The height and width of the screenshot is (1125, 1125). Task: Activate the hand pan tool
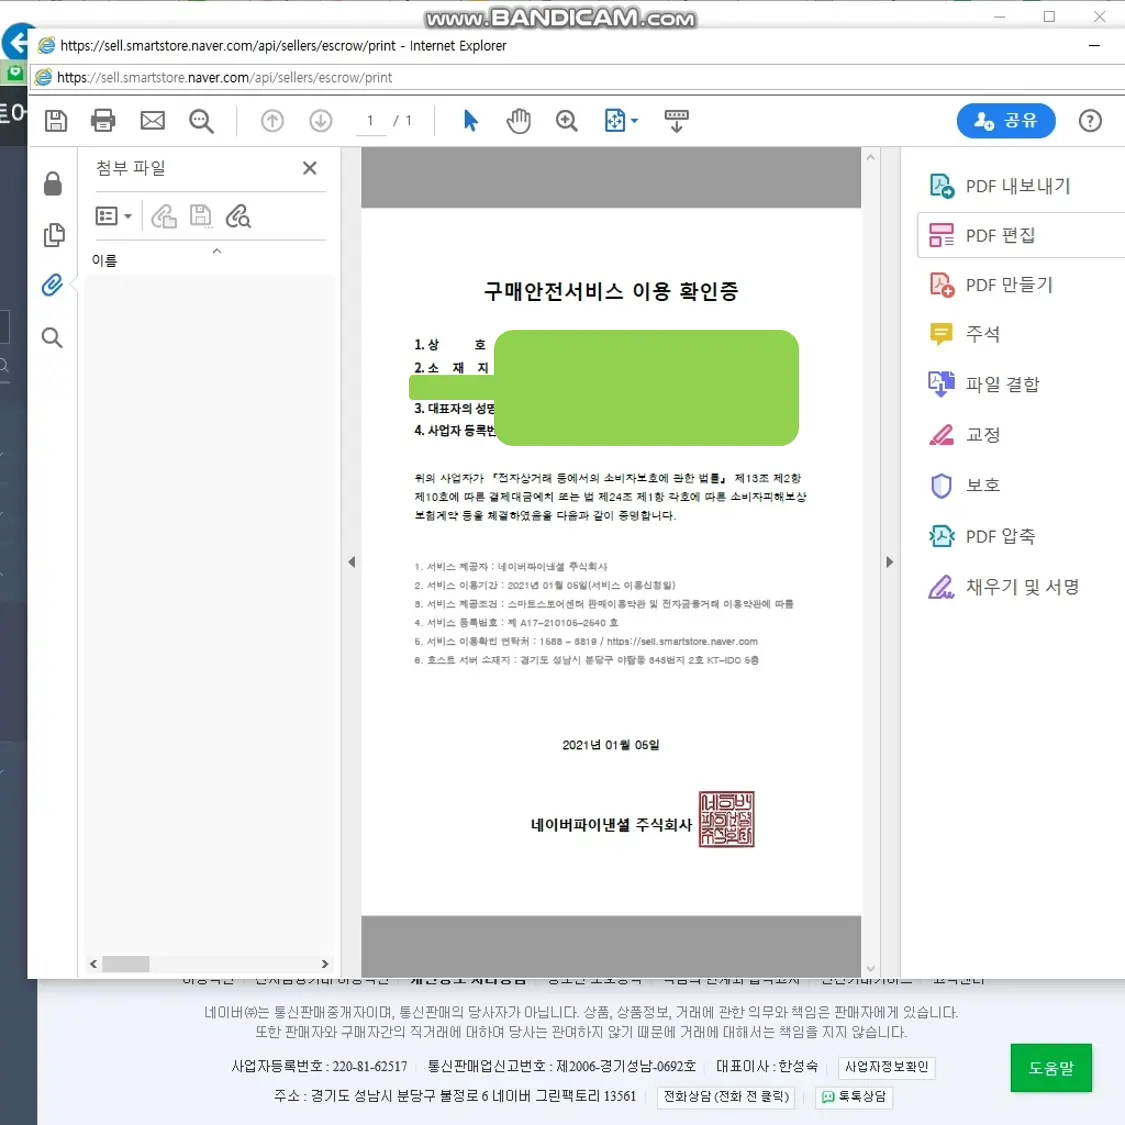point(518,121)
